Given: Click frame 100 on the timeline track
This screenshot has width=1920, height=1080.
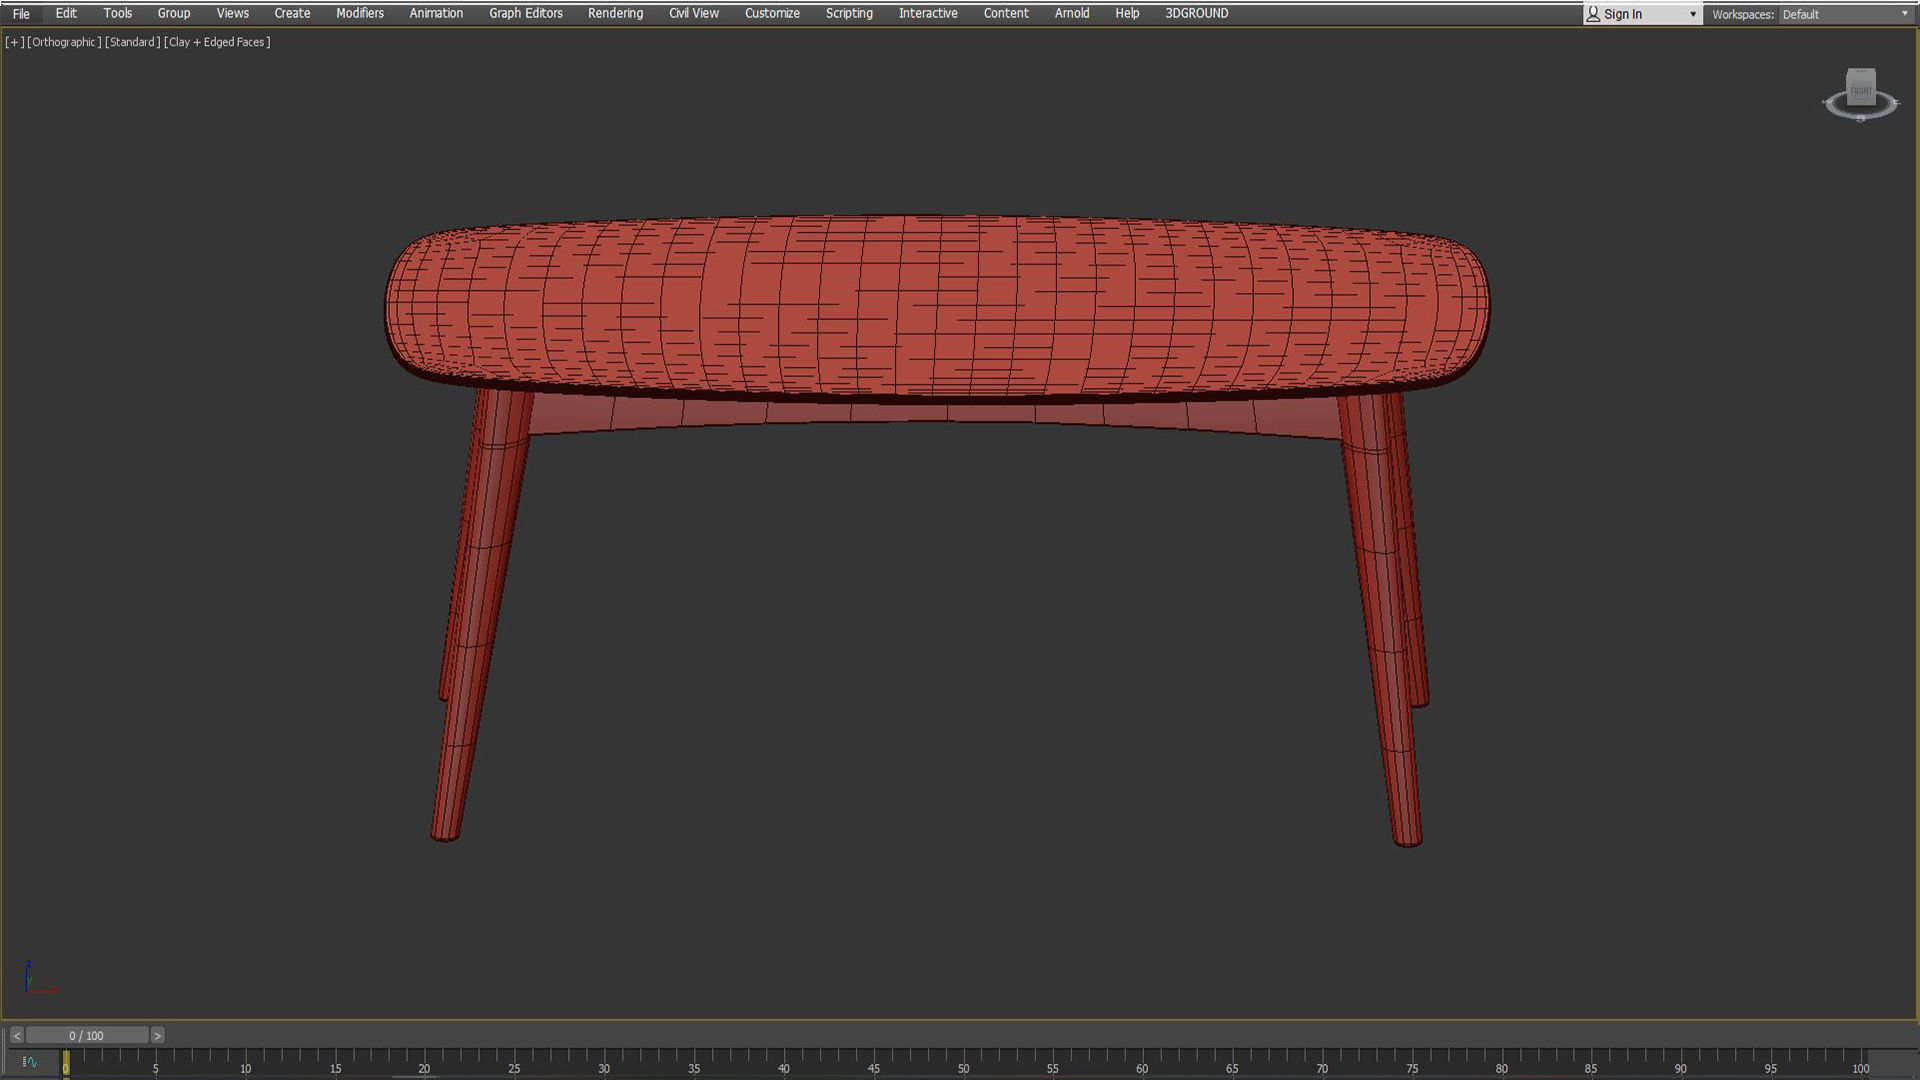Looking at the screenshot, I should click(1860, 1060).
